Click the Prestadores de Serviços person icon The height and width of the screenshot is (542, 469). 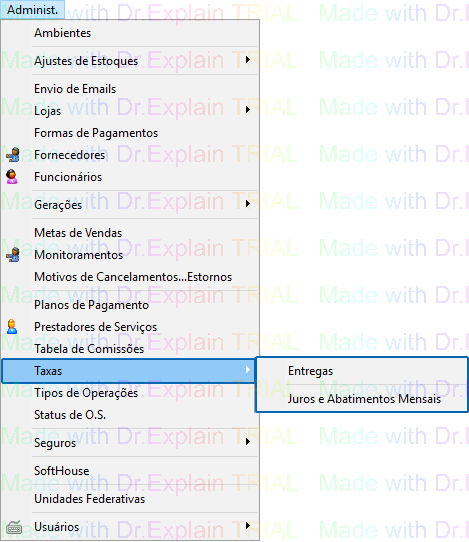(12, 327)
